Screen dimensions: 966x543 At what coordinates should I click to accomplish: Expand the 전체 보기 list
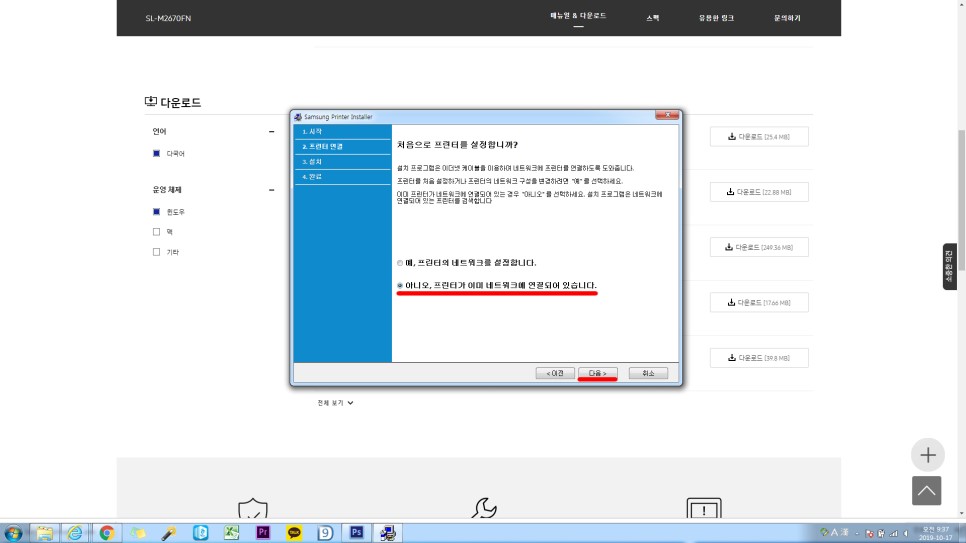pyautogui.click(x=335, y=403)
